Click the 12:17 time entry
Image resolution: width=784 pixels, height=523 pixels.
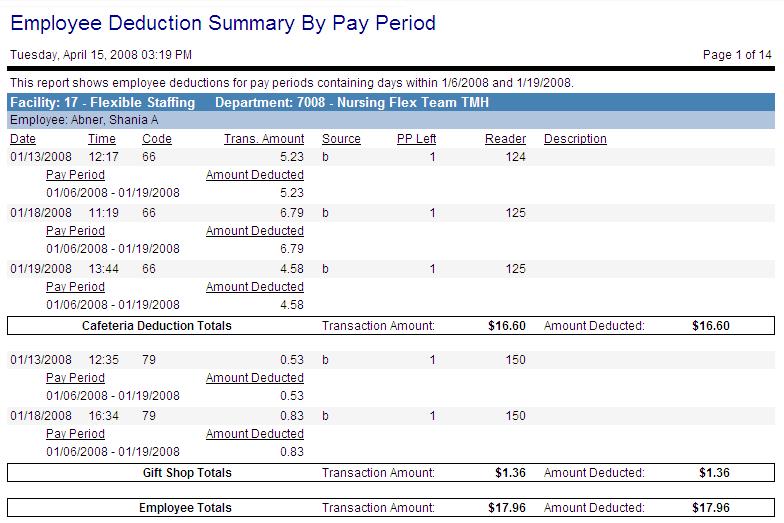(x=104, y=157)
